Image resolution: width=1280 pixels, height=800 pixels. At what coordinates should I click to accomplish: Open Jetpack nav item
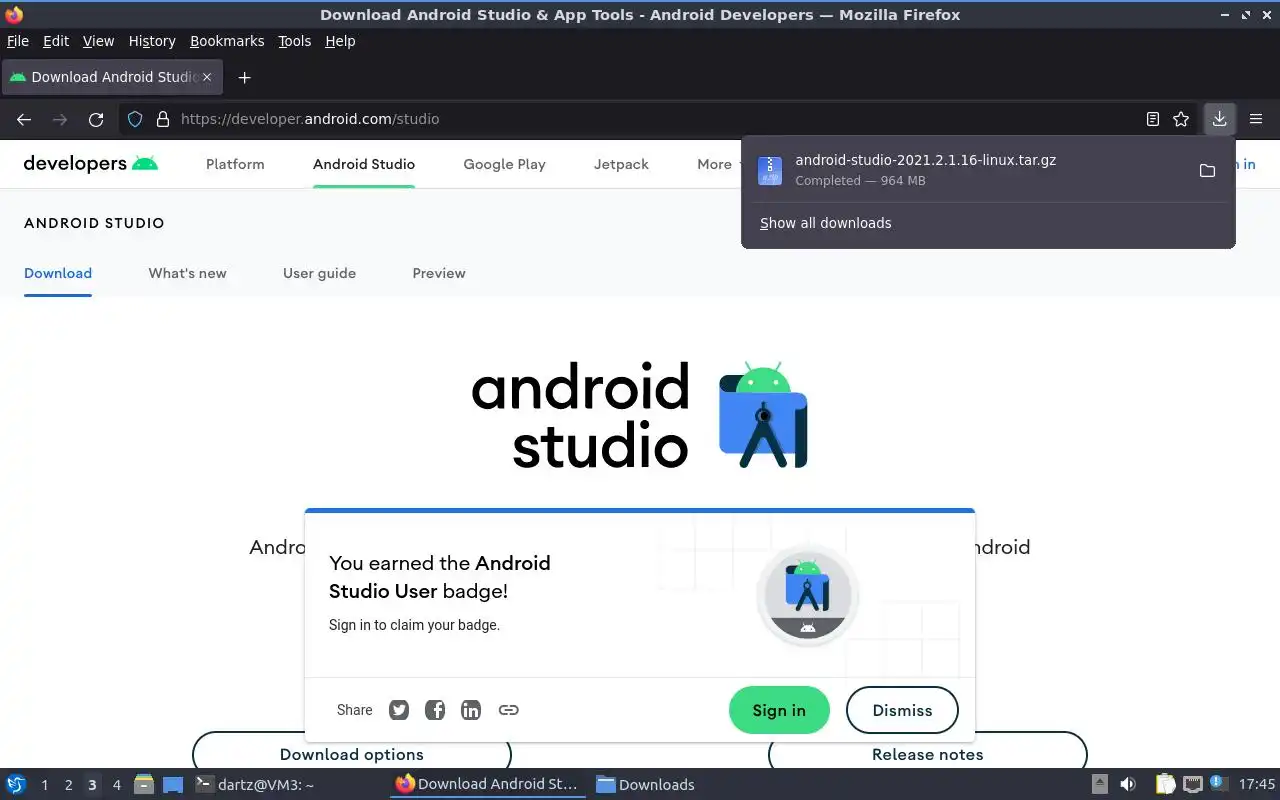coord(621,164)
